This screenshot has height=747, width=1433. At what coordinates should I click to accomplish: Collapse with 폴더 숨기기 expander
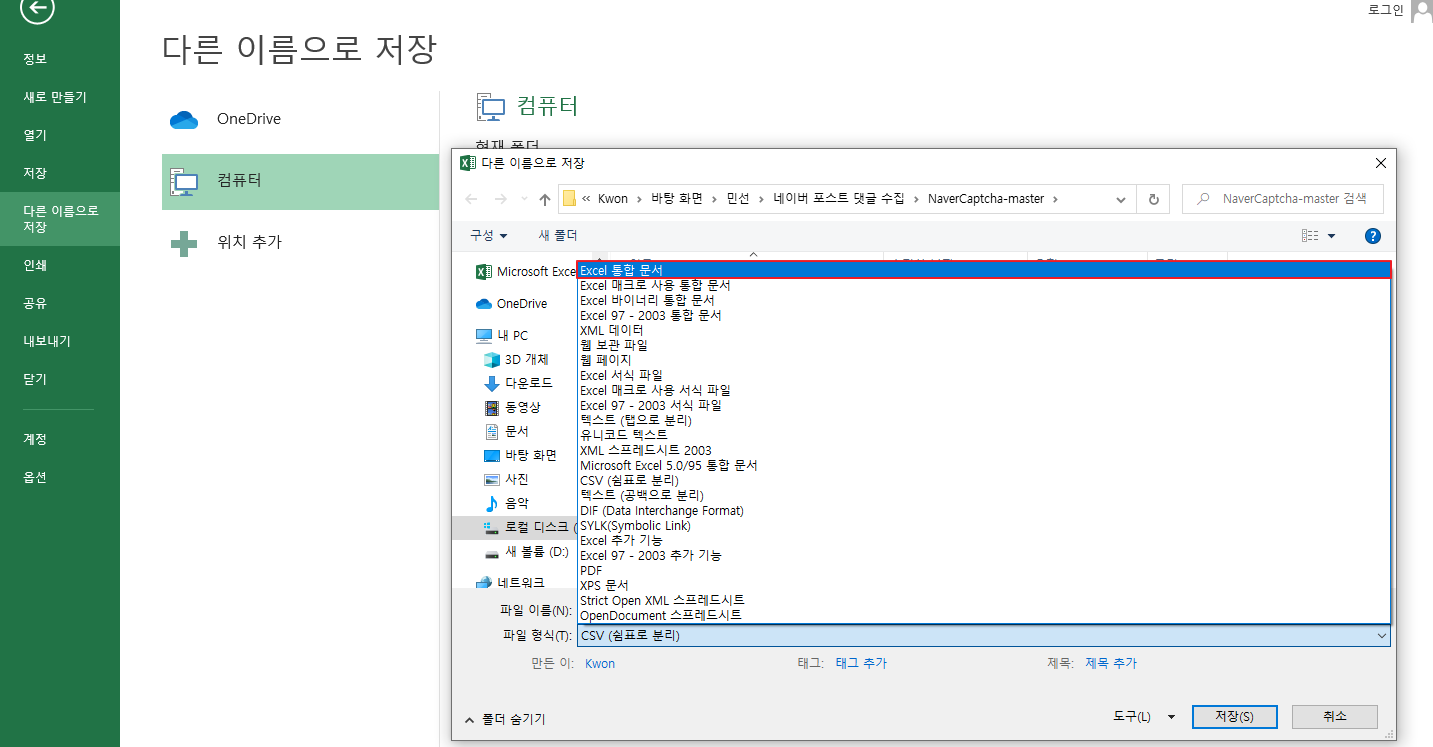(x=505, y=719)
